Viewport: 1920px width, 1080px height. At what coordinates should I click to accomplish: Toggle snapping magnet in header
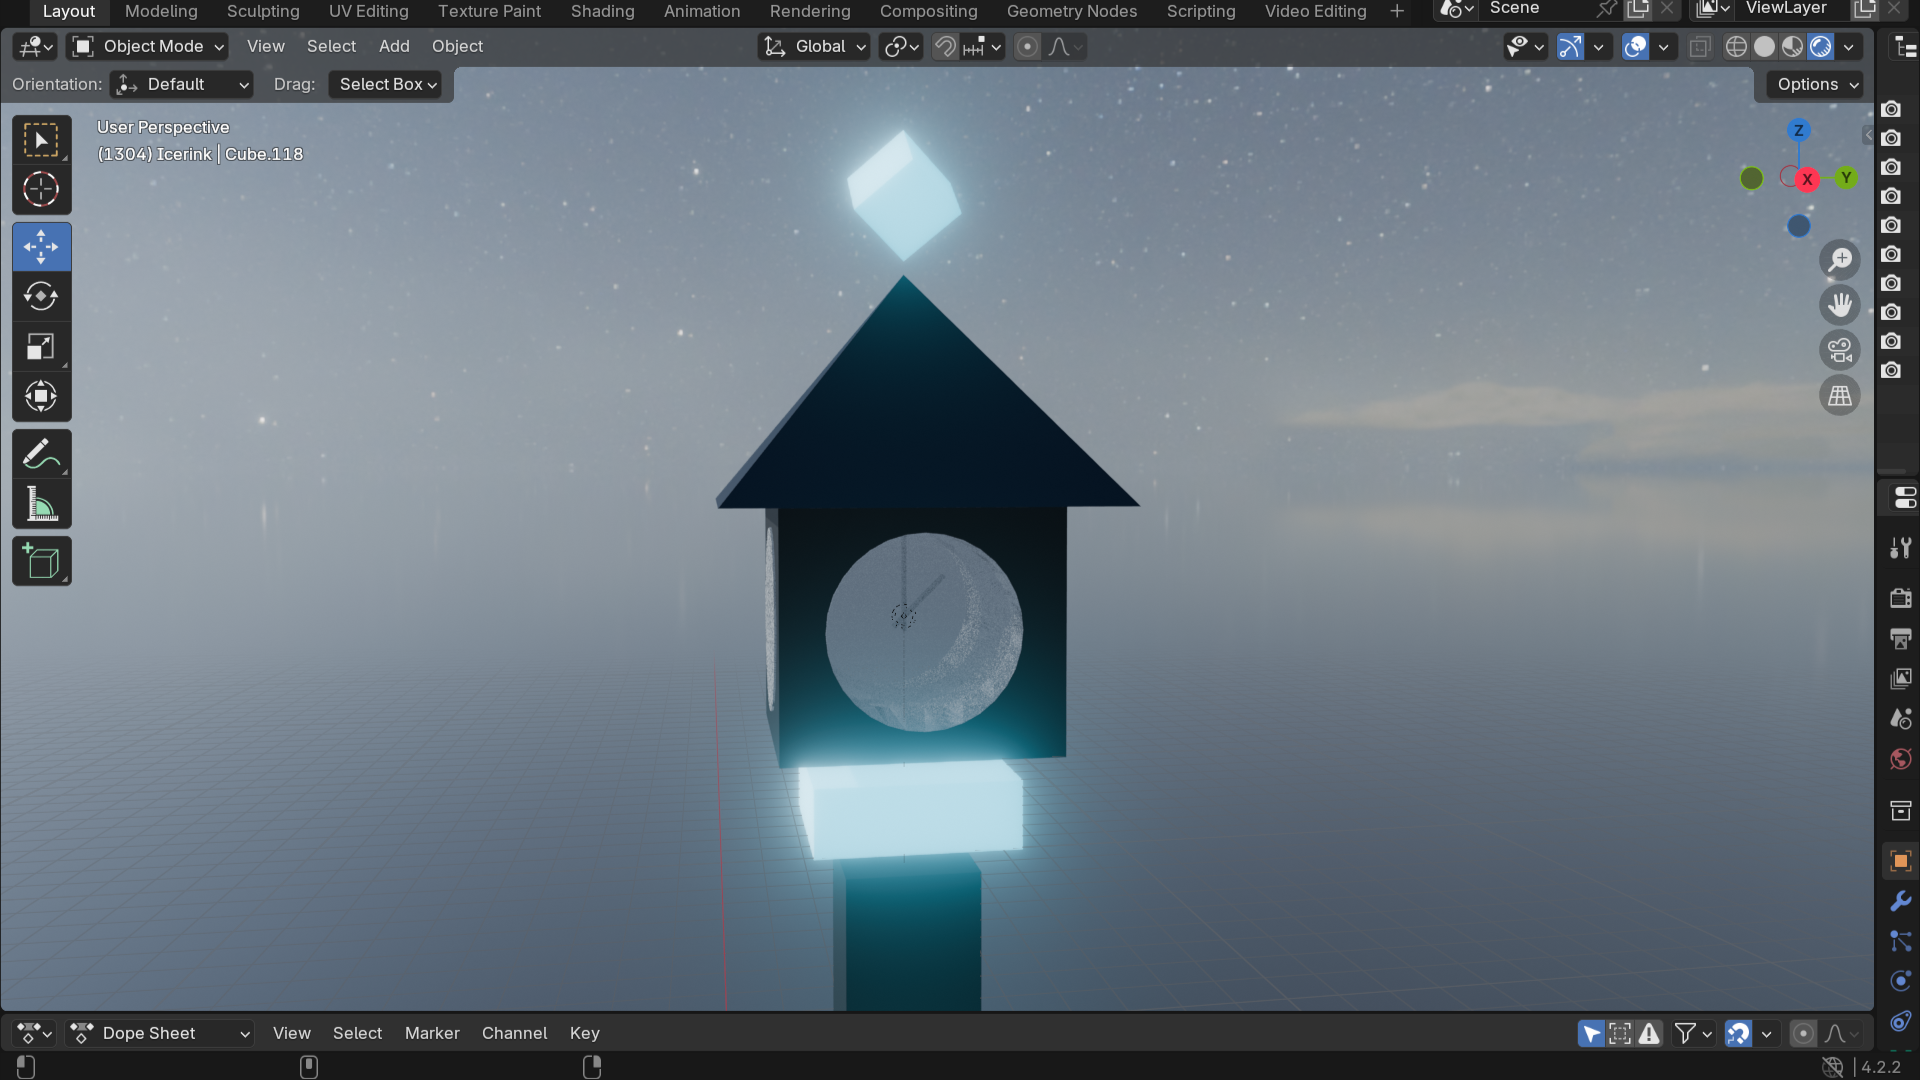click(x=945, y=47)
